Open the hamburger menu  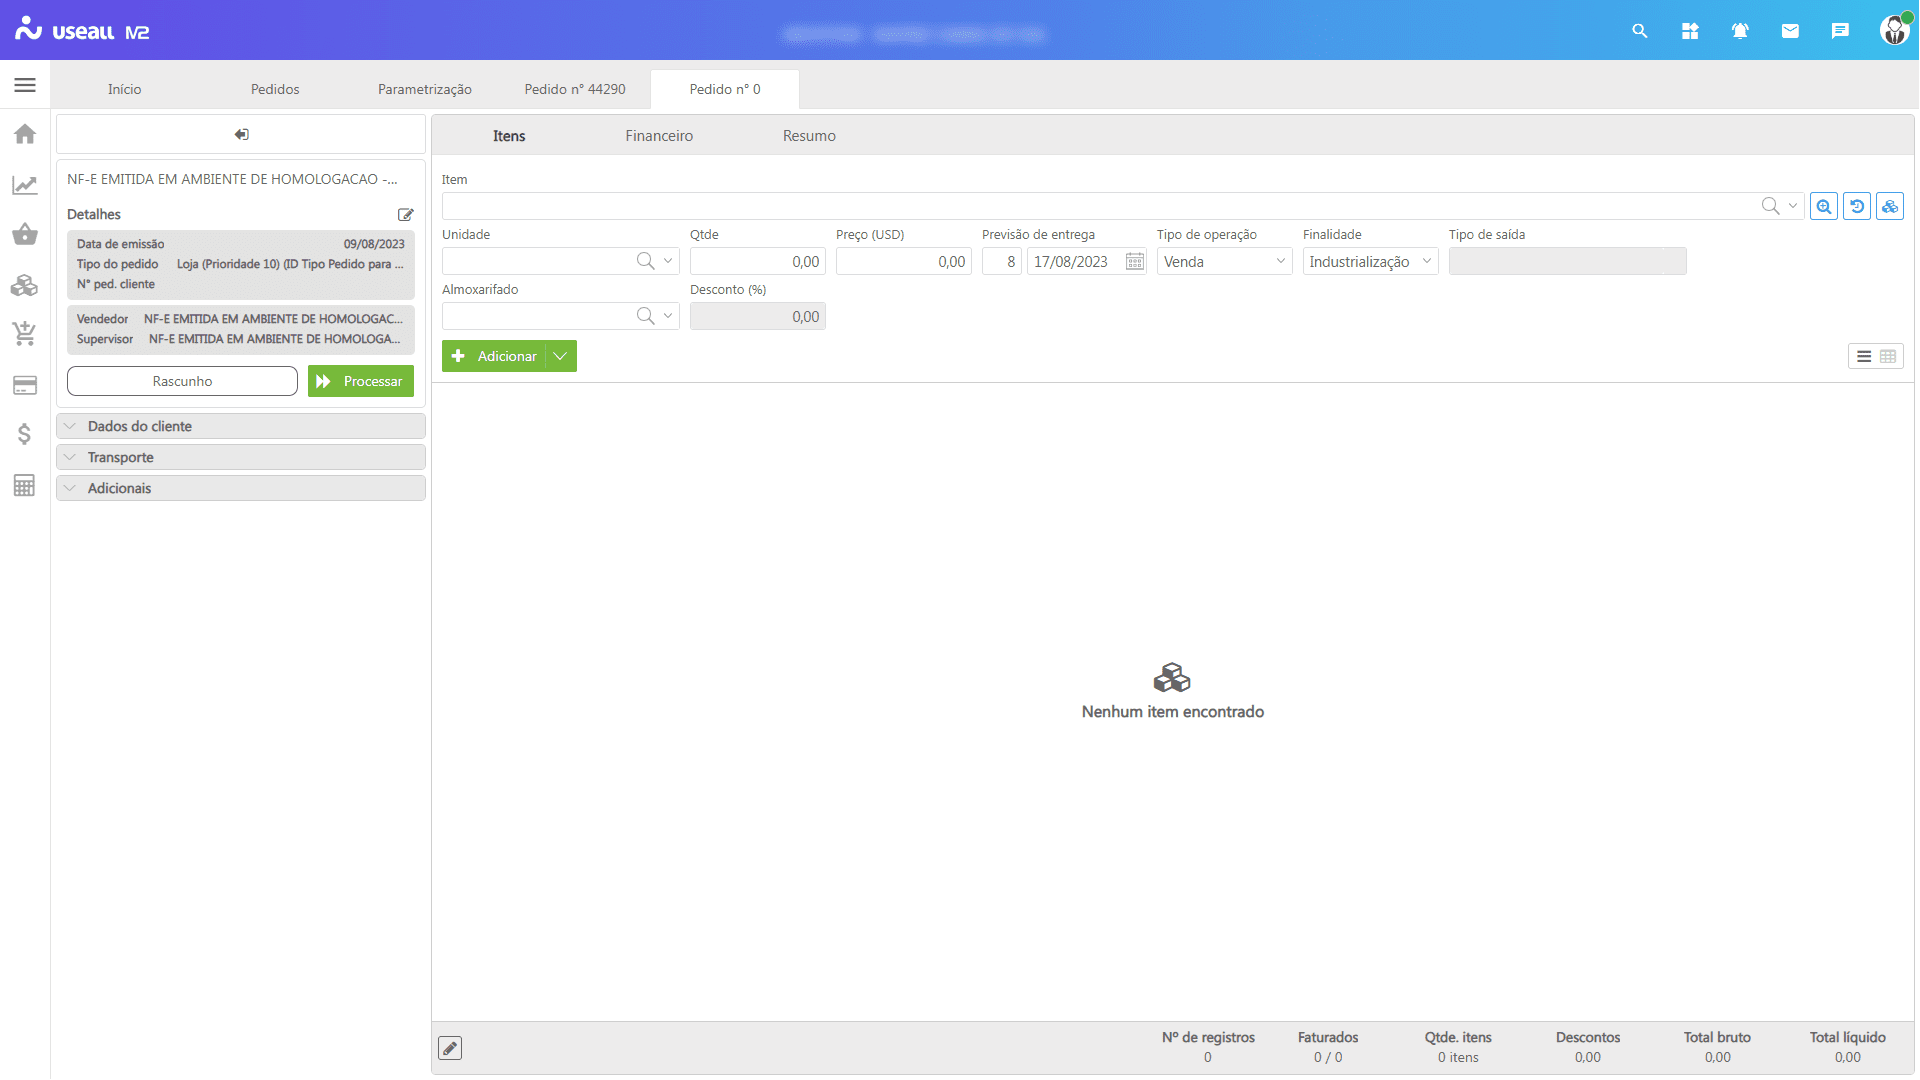(x=25, y=85)
